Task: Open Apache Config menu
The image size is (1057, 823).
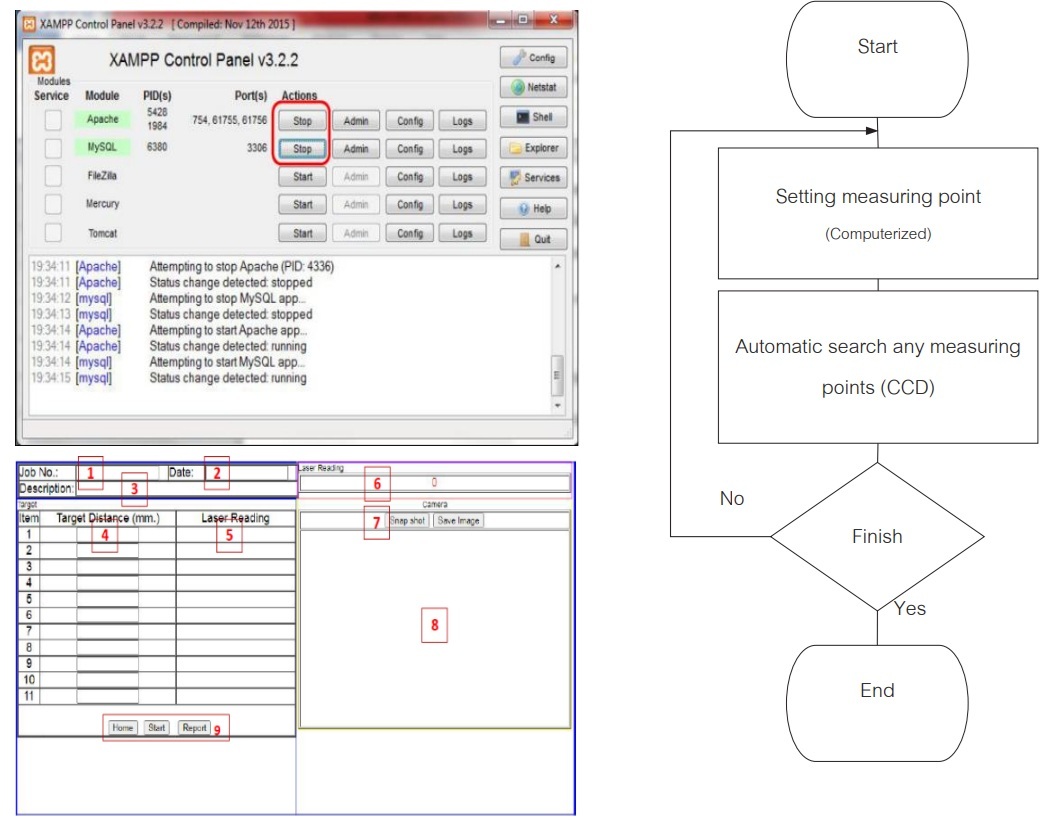Action: tap(410, 121)
